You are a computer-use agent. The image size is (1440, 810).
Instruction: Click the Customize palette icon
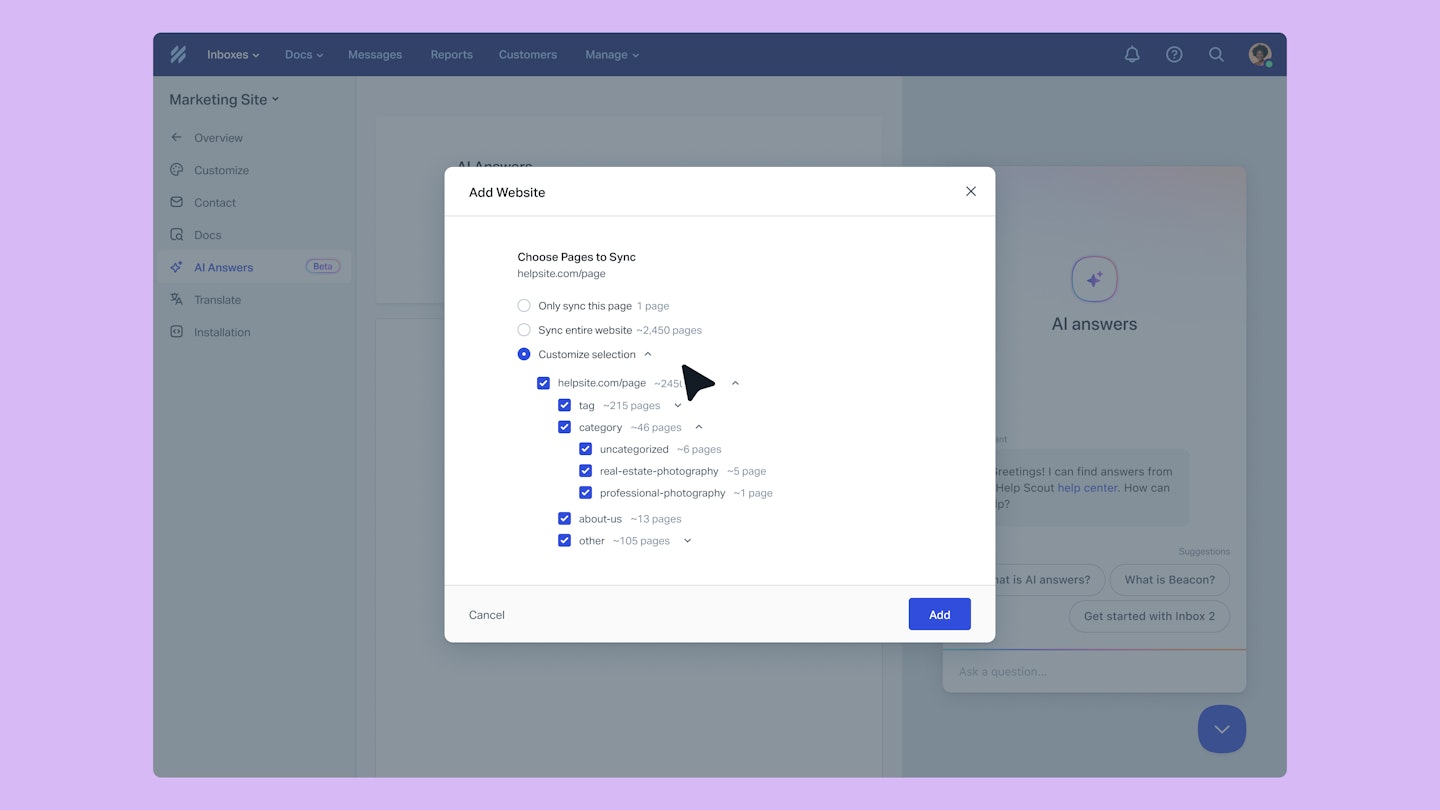coord(176,170)
